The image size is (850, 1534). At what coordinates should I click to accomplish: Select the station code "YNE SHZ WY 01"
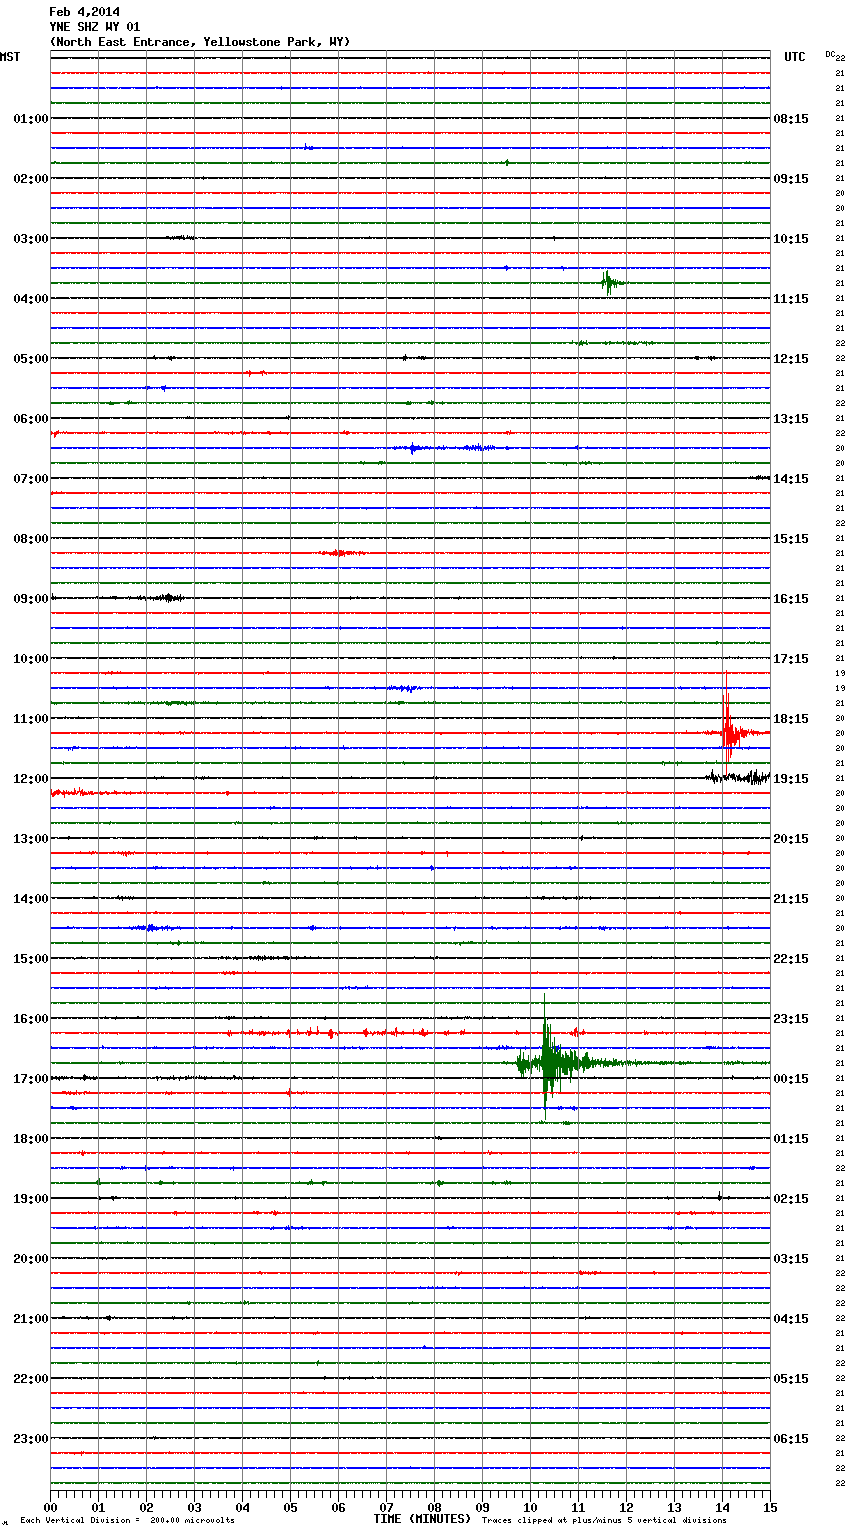[x=95, y=27]
